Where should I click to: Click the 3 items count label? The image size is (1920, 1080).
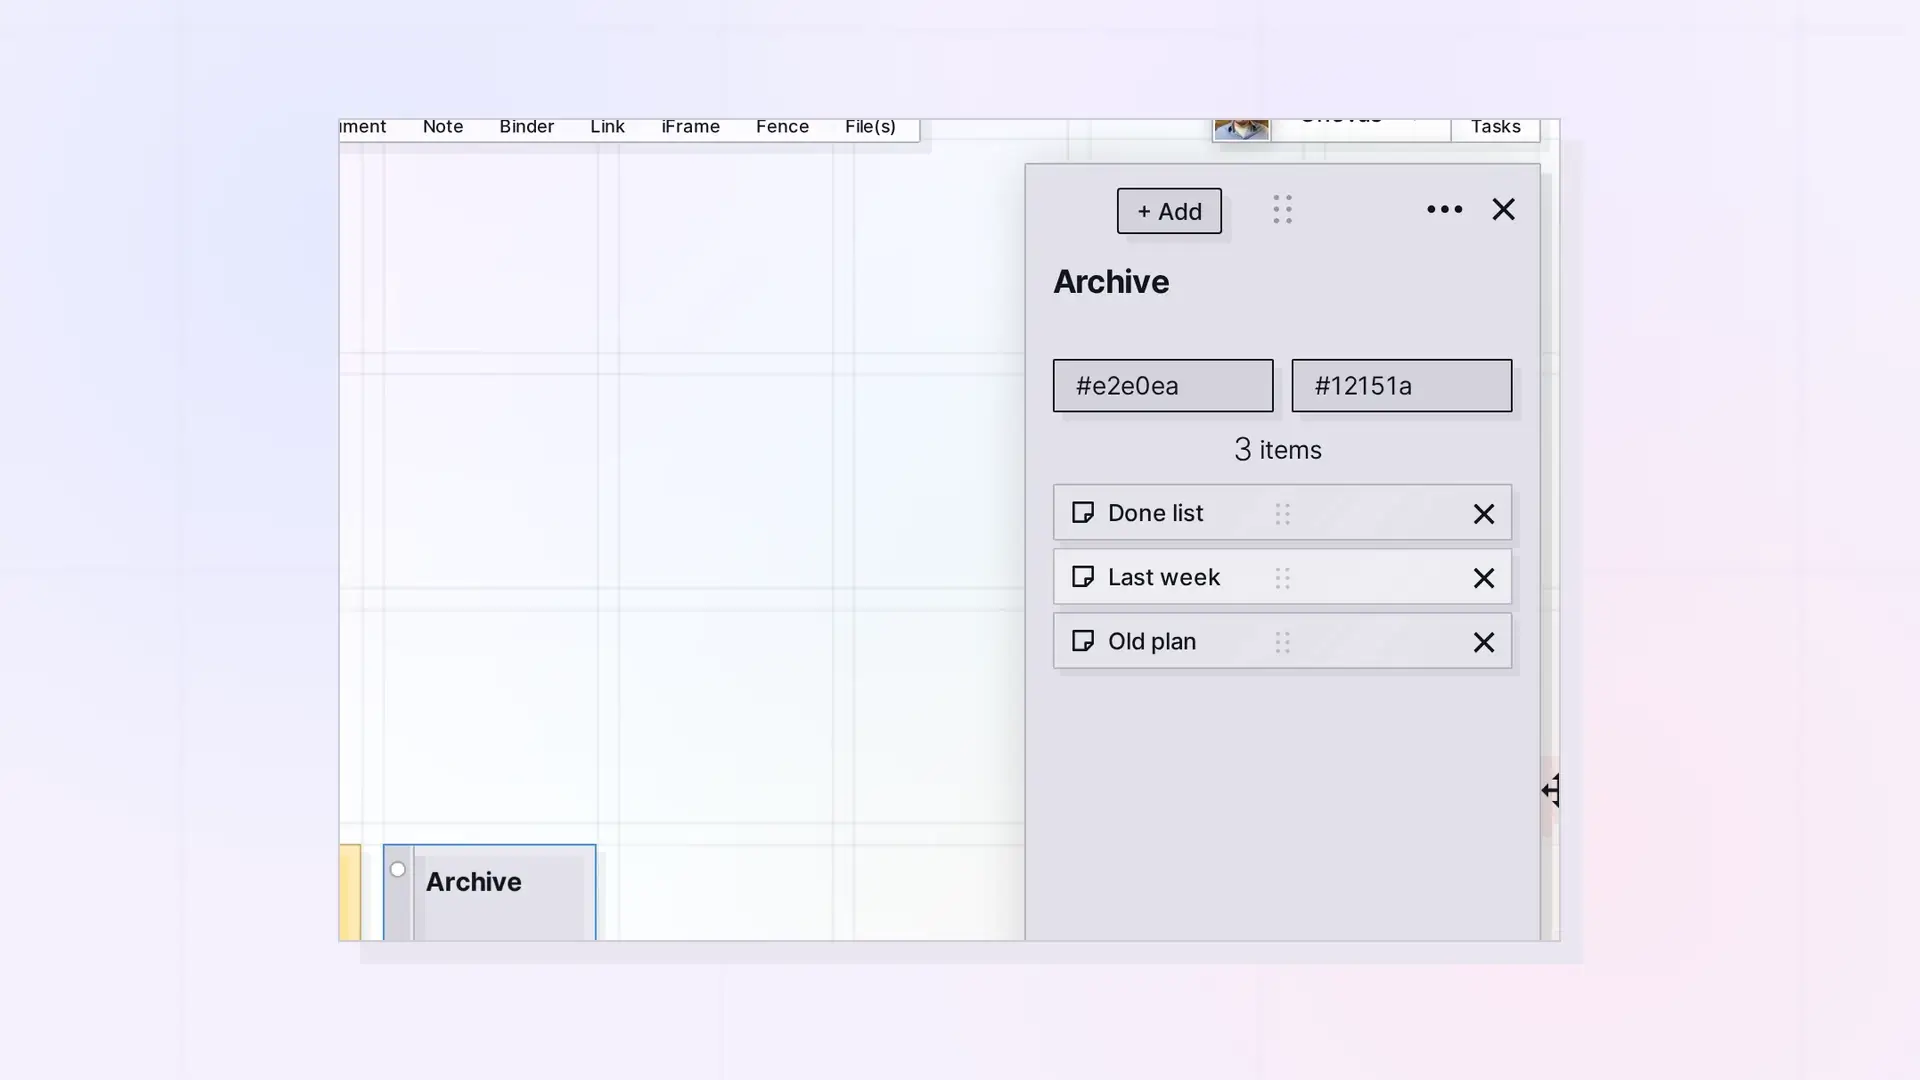coord(1278,450)
